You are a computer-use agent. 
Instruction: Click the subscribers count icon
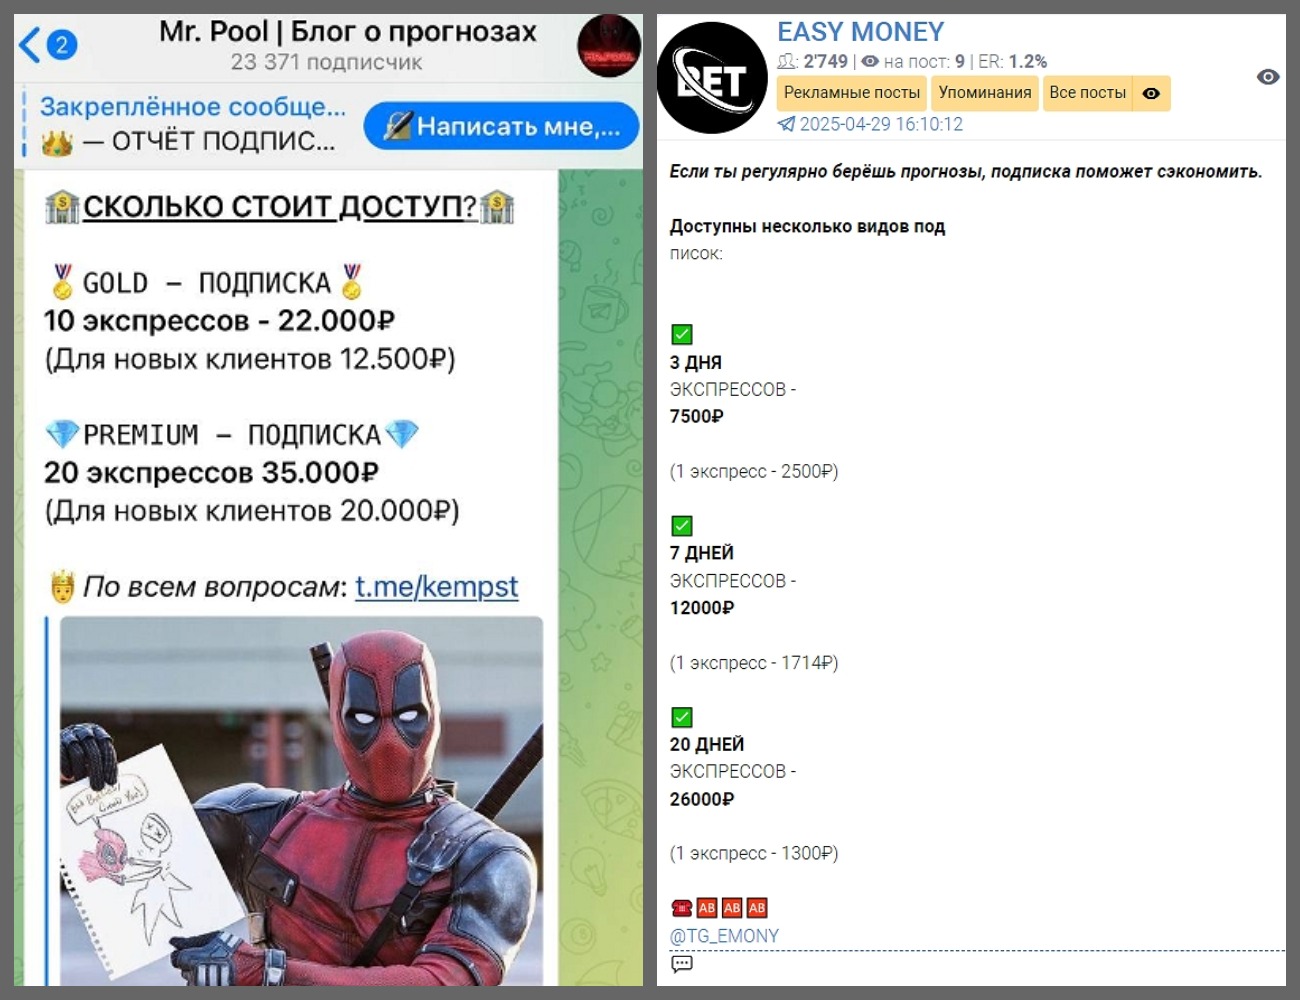[x=788, y=62]
